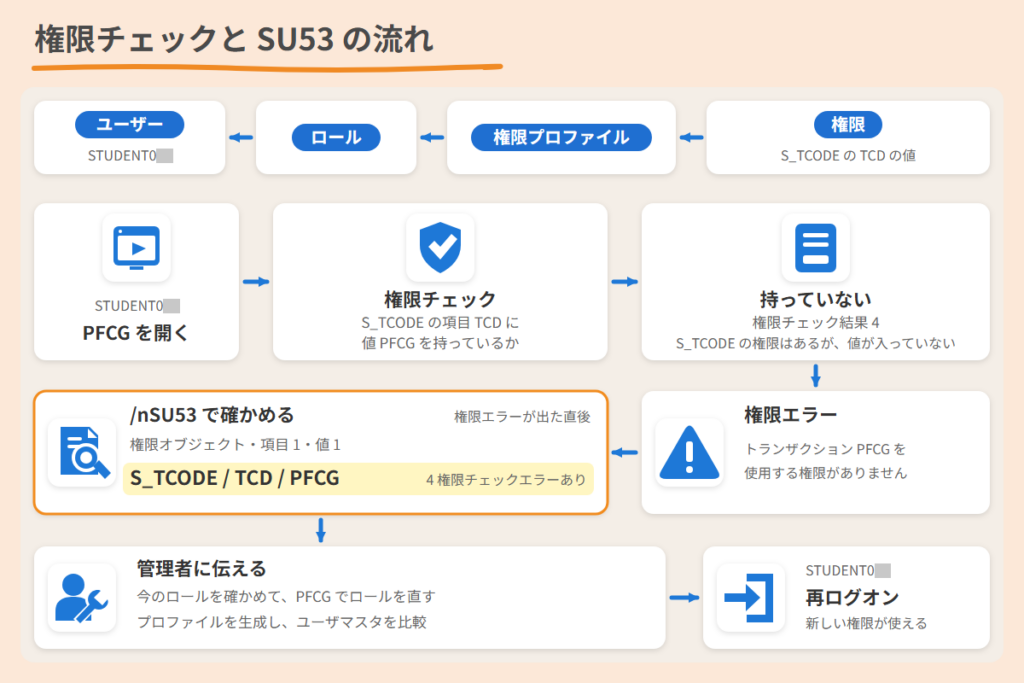Click the text 権限チェック結果 4
Image resolution: width=1024 pixels, height=683 pixels.
(x=816, y=323)
